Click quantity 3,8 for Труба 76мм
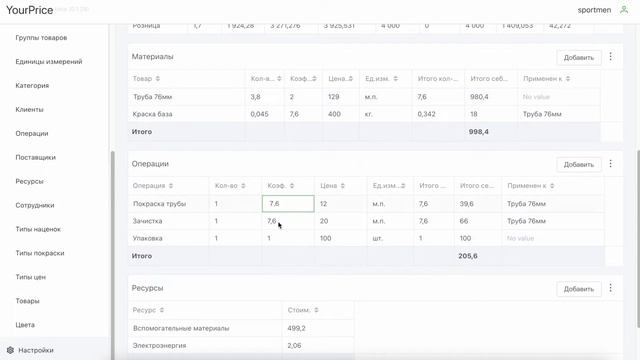The height and width of the screenshot is (360, 640). (x=256, y=97)
